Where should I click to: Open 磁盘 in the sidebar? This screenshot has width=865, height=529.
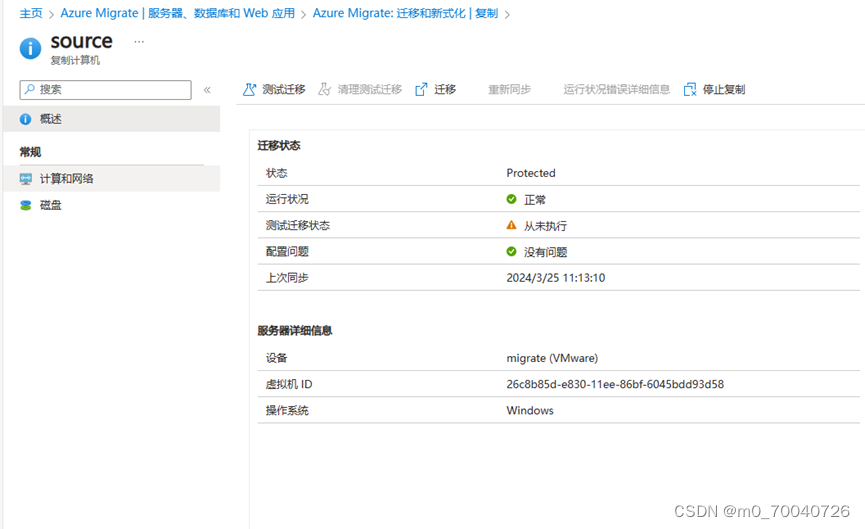click(111, 205)
